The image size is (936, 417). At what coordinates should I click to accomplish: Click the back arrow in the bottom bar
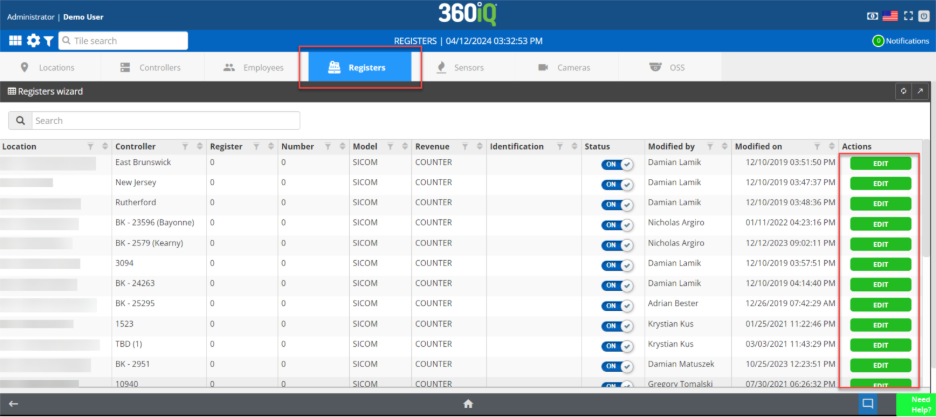pyautogui.click(x=13, y=404)
